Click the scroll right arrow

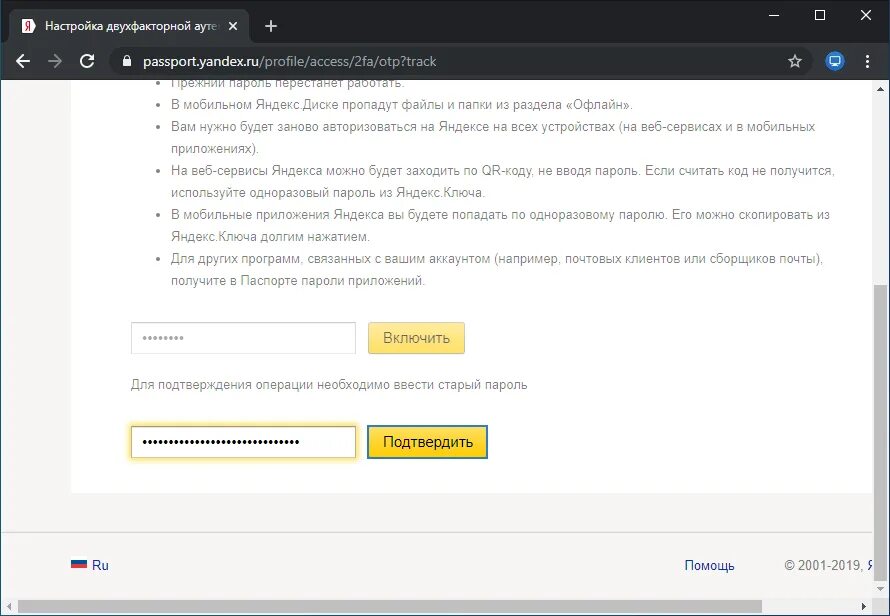[864, 606]
